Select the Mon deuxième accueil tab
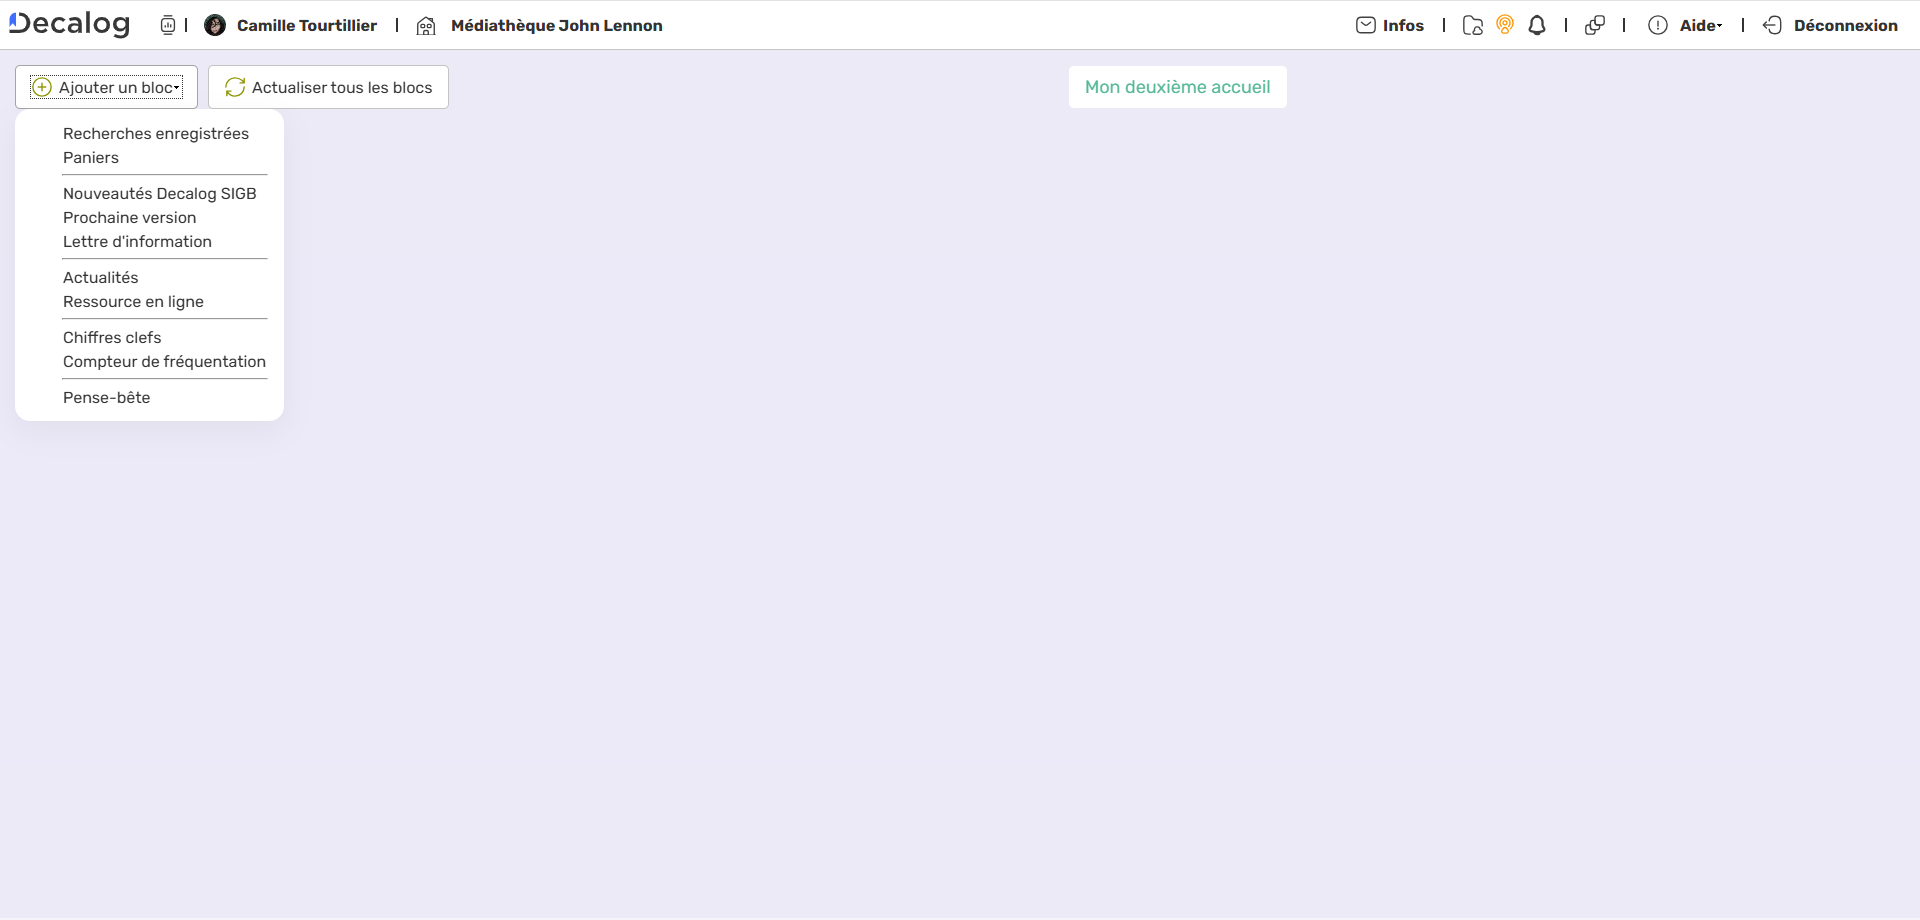1920x920 pixels. [1177, 87]
